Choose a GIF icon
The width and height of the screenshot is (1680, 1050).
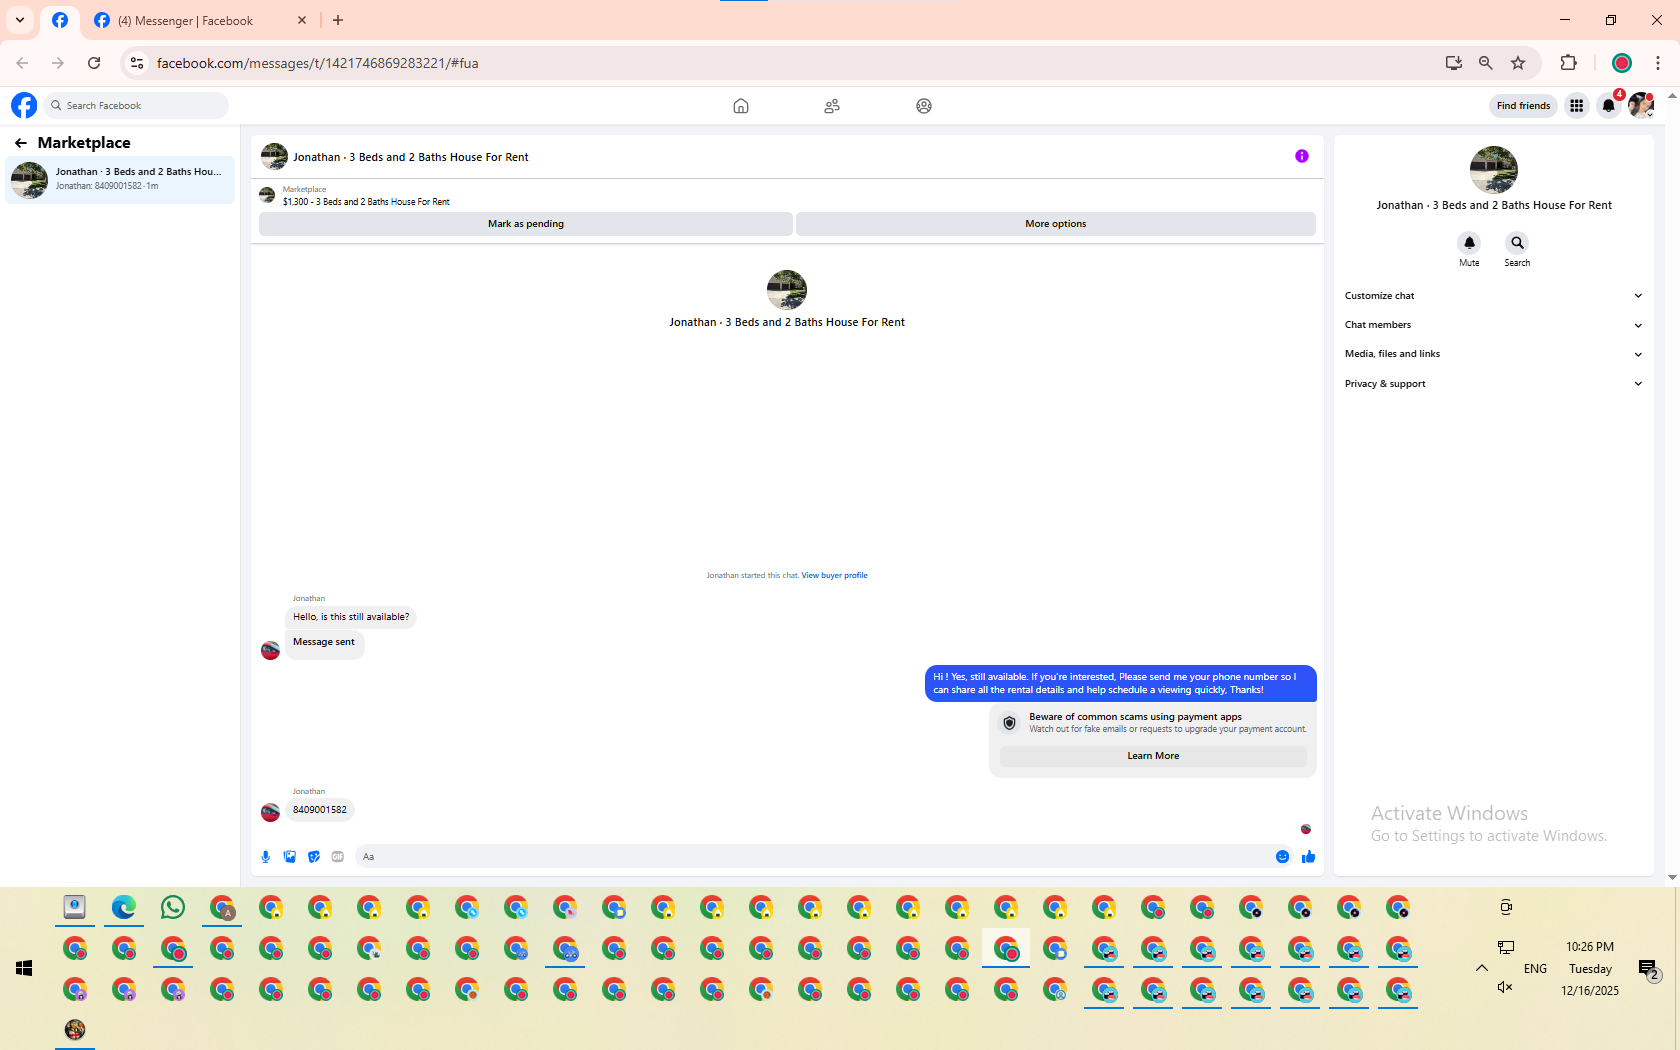[x=338, y=857]
